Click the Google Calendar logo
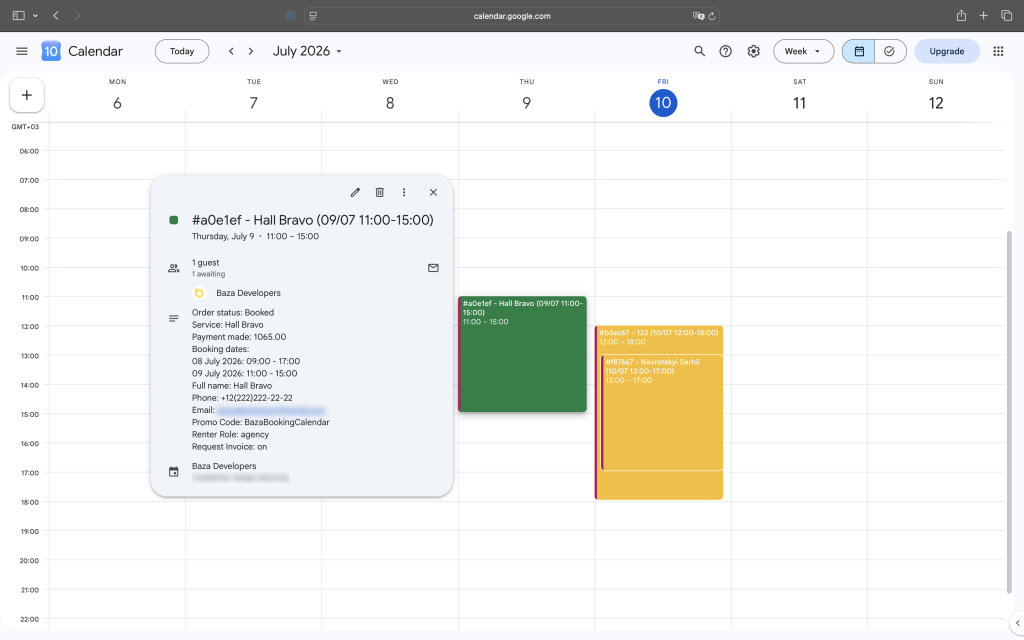The width and height of the screenshot is (1024, 640). coord(51,51)
